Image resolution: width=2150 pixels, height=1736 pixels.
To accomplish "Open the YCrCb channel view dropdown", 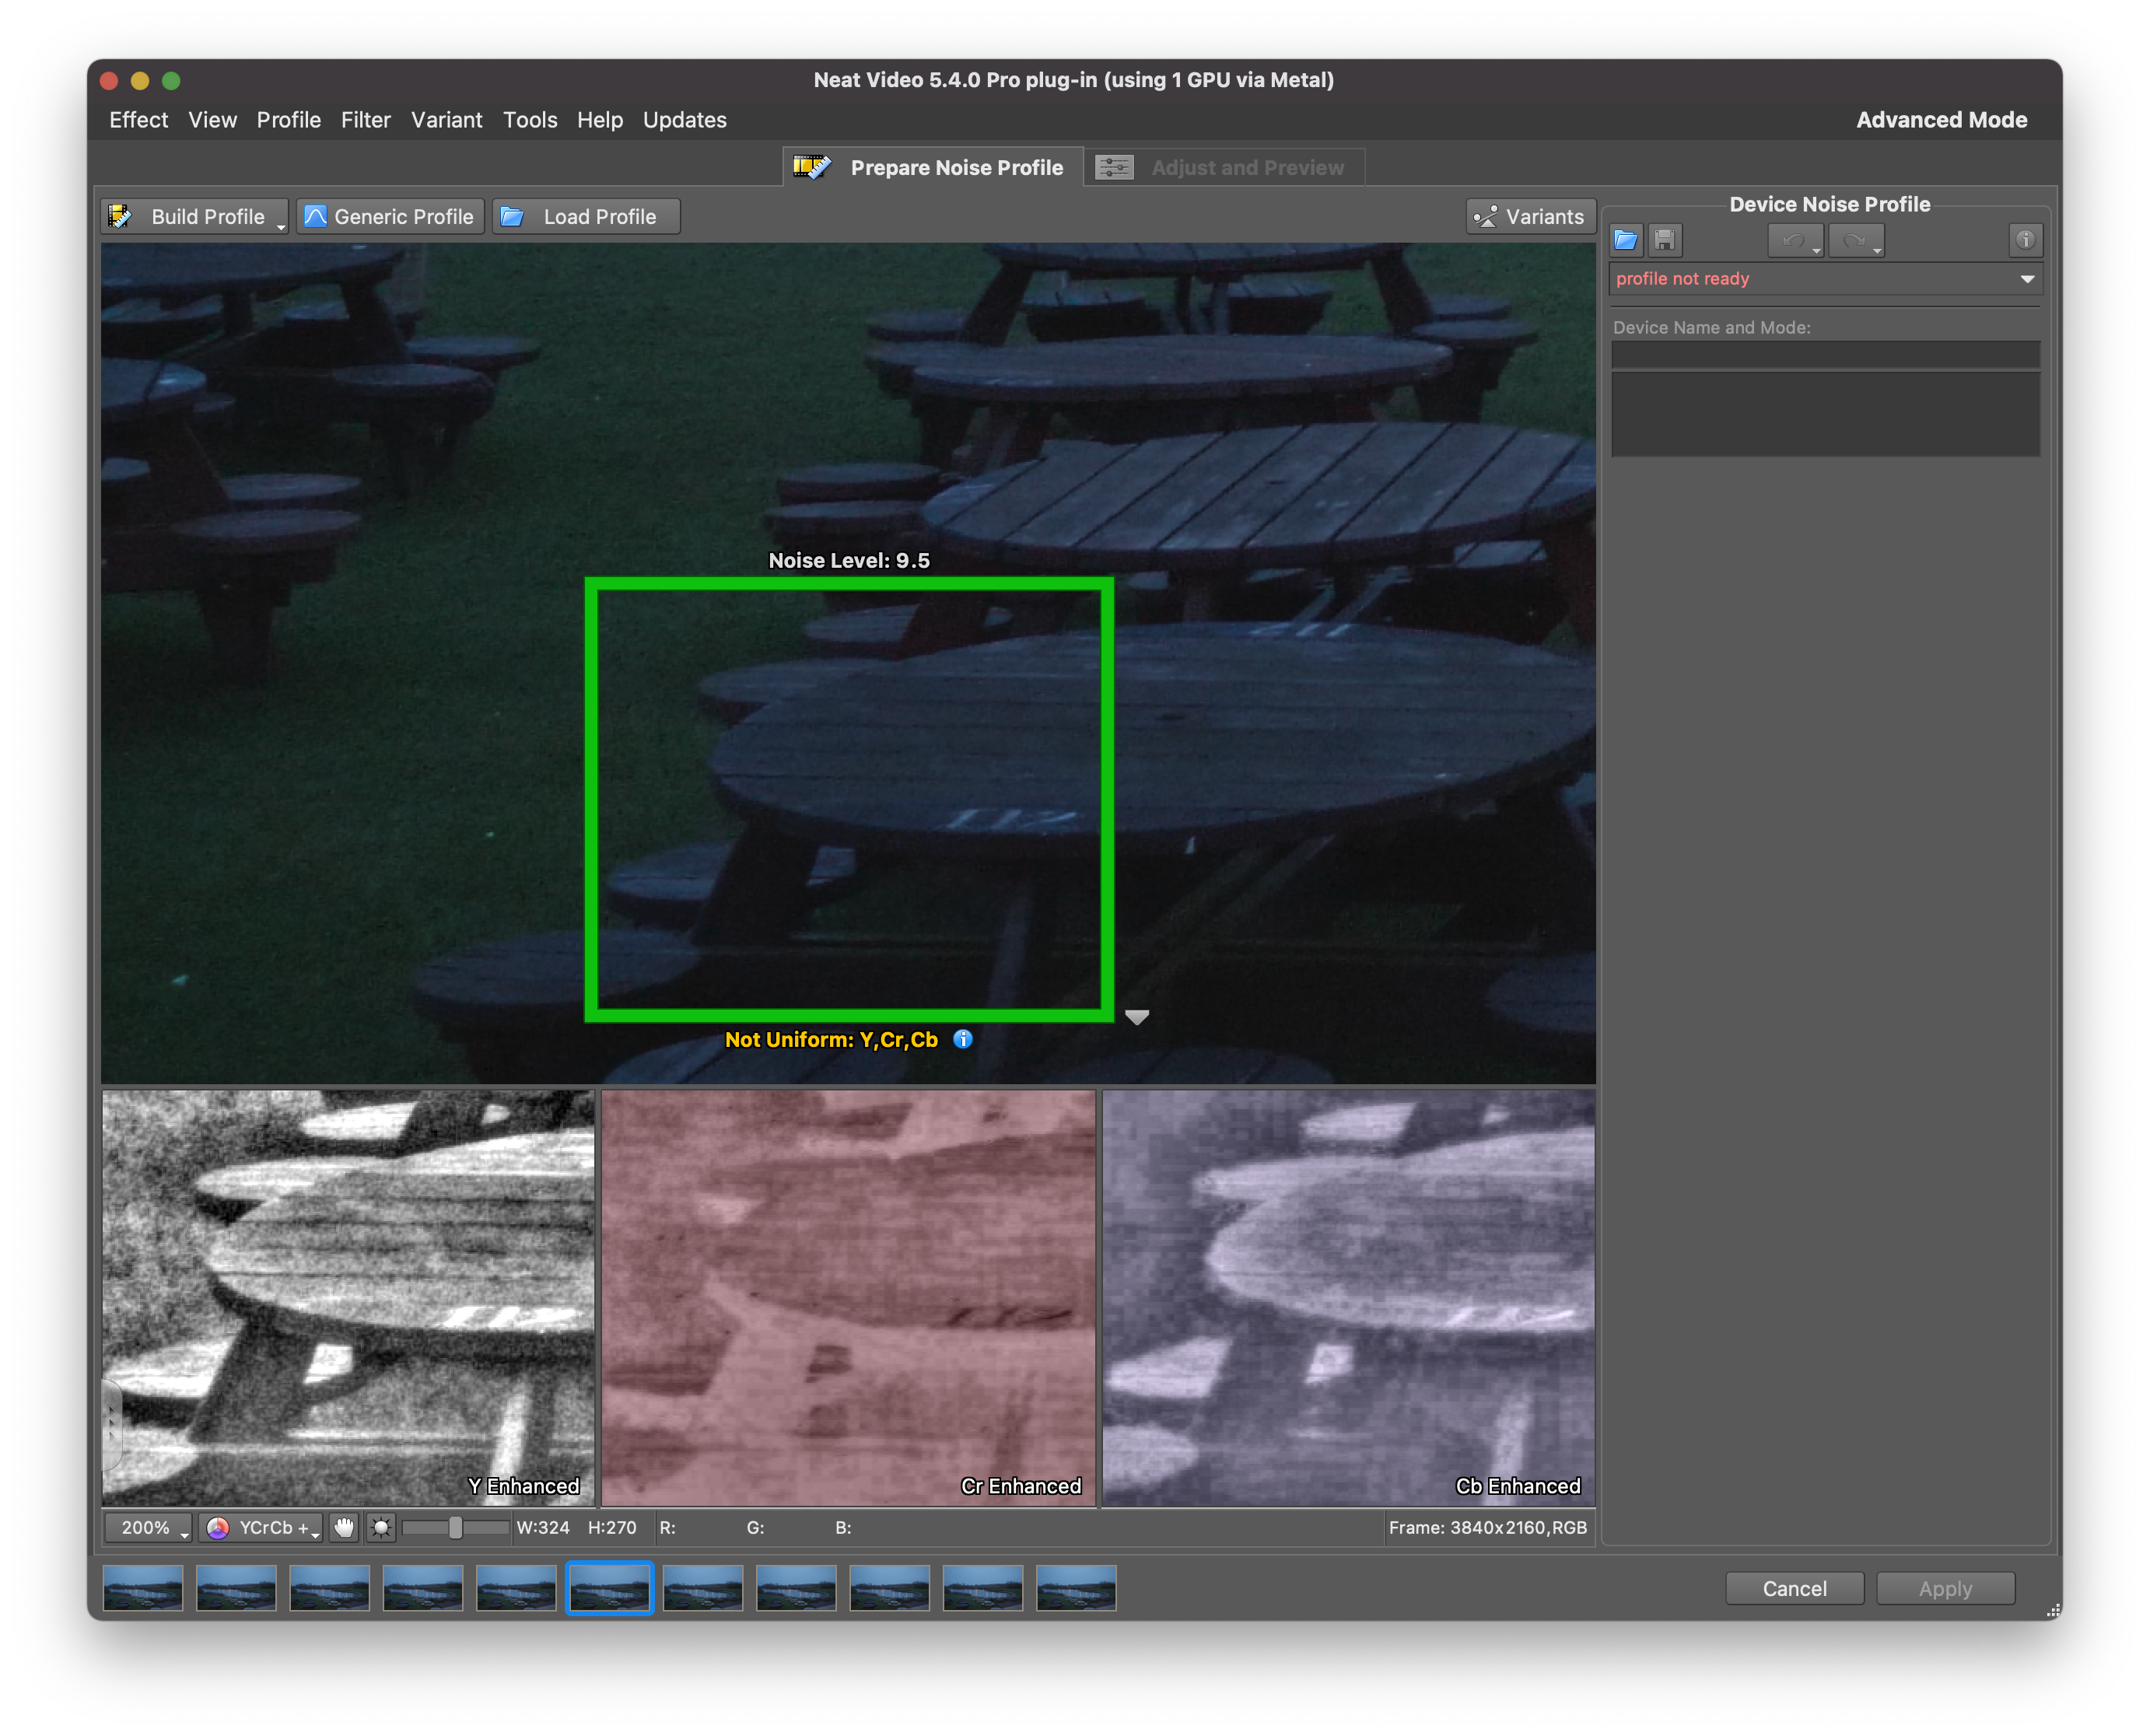I will (x=261, y=1527).
